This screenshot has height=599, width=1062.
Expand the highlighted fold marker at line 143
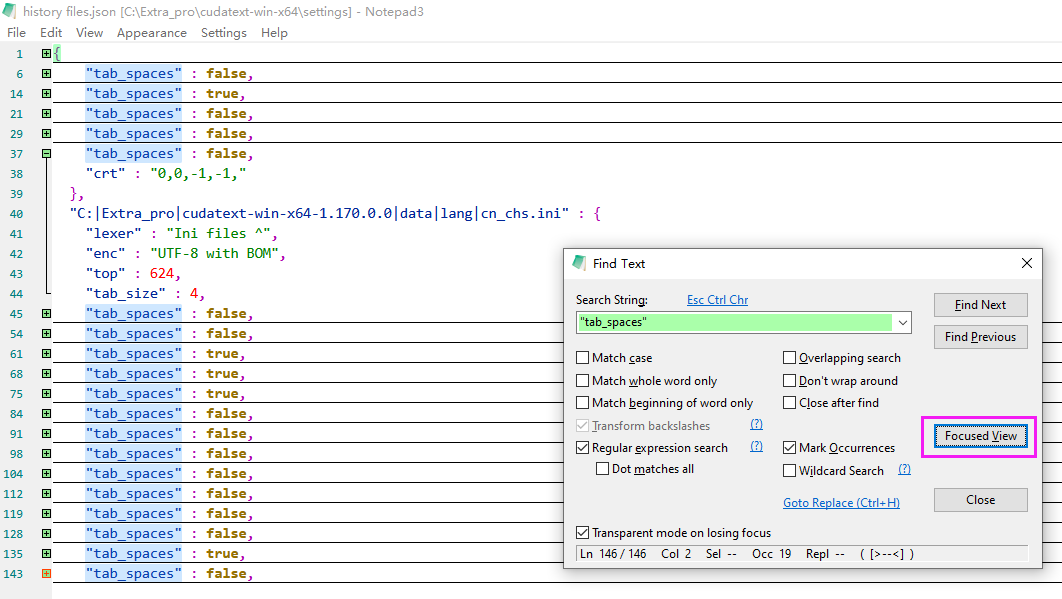coord(46,574)
